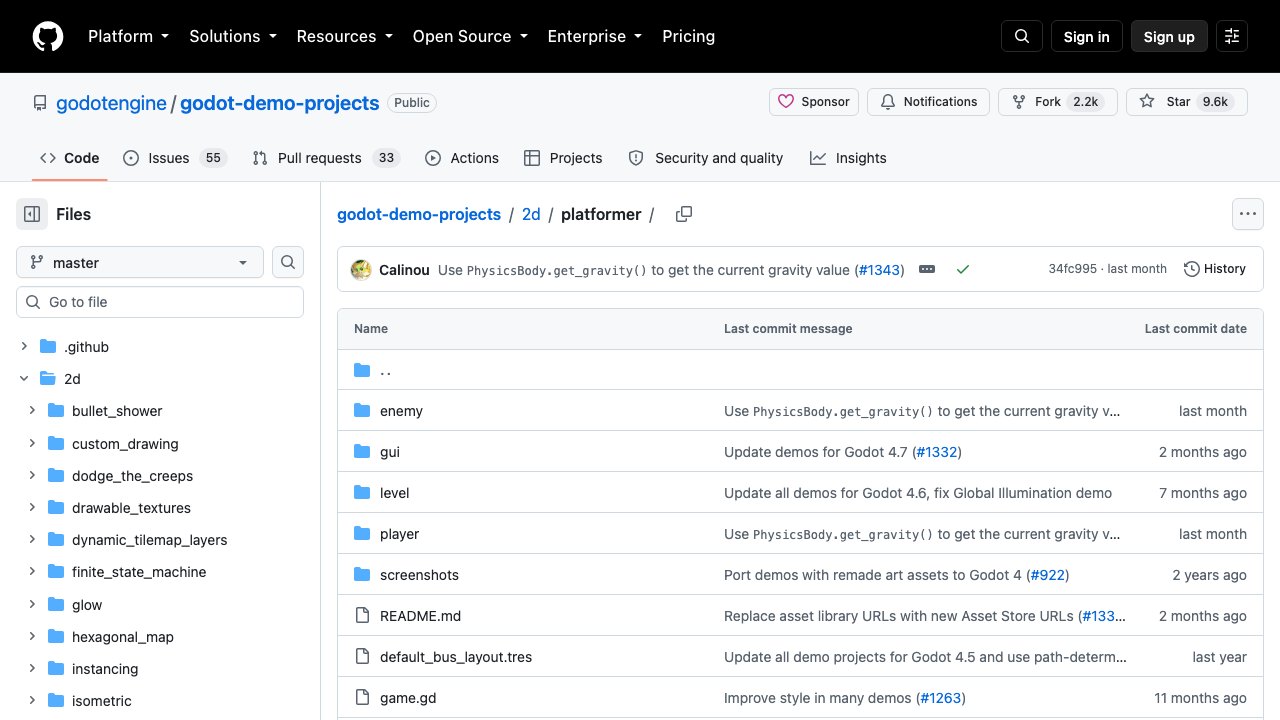Viewport: 1280px width, 720px height.
Task: Click the heart Sponsor button
Action: 814,102
